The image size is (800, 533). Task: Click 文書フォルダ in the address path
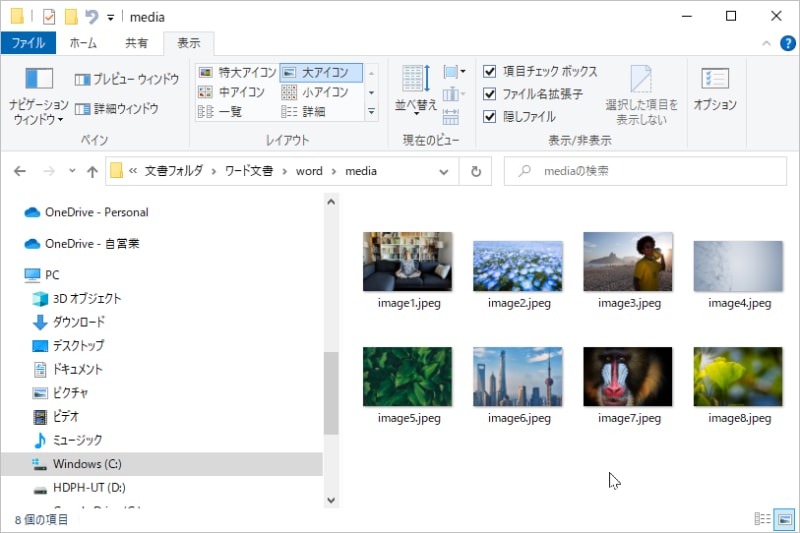[174, 171]
